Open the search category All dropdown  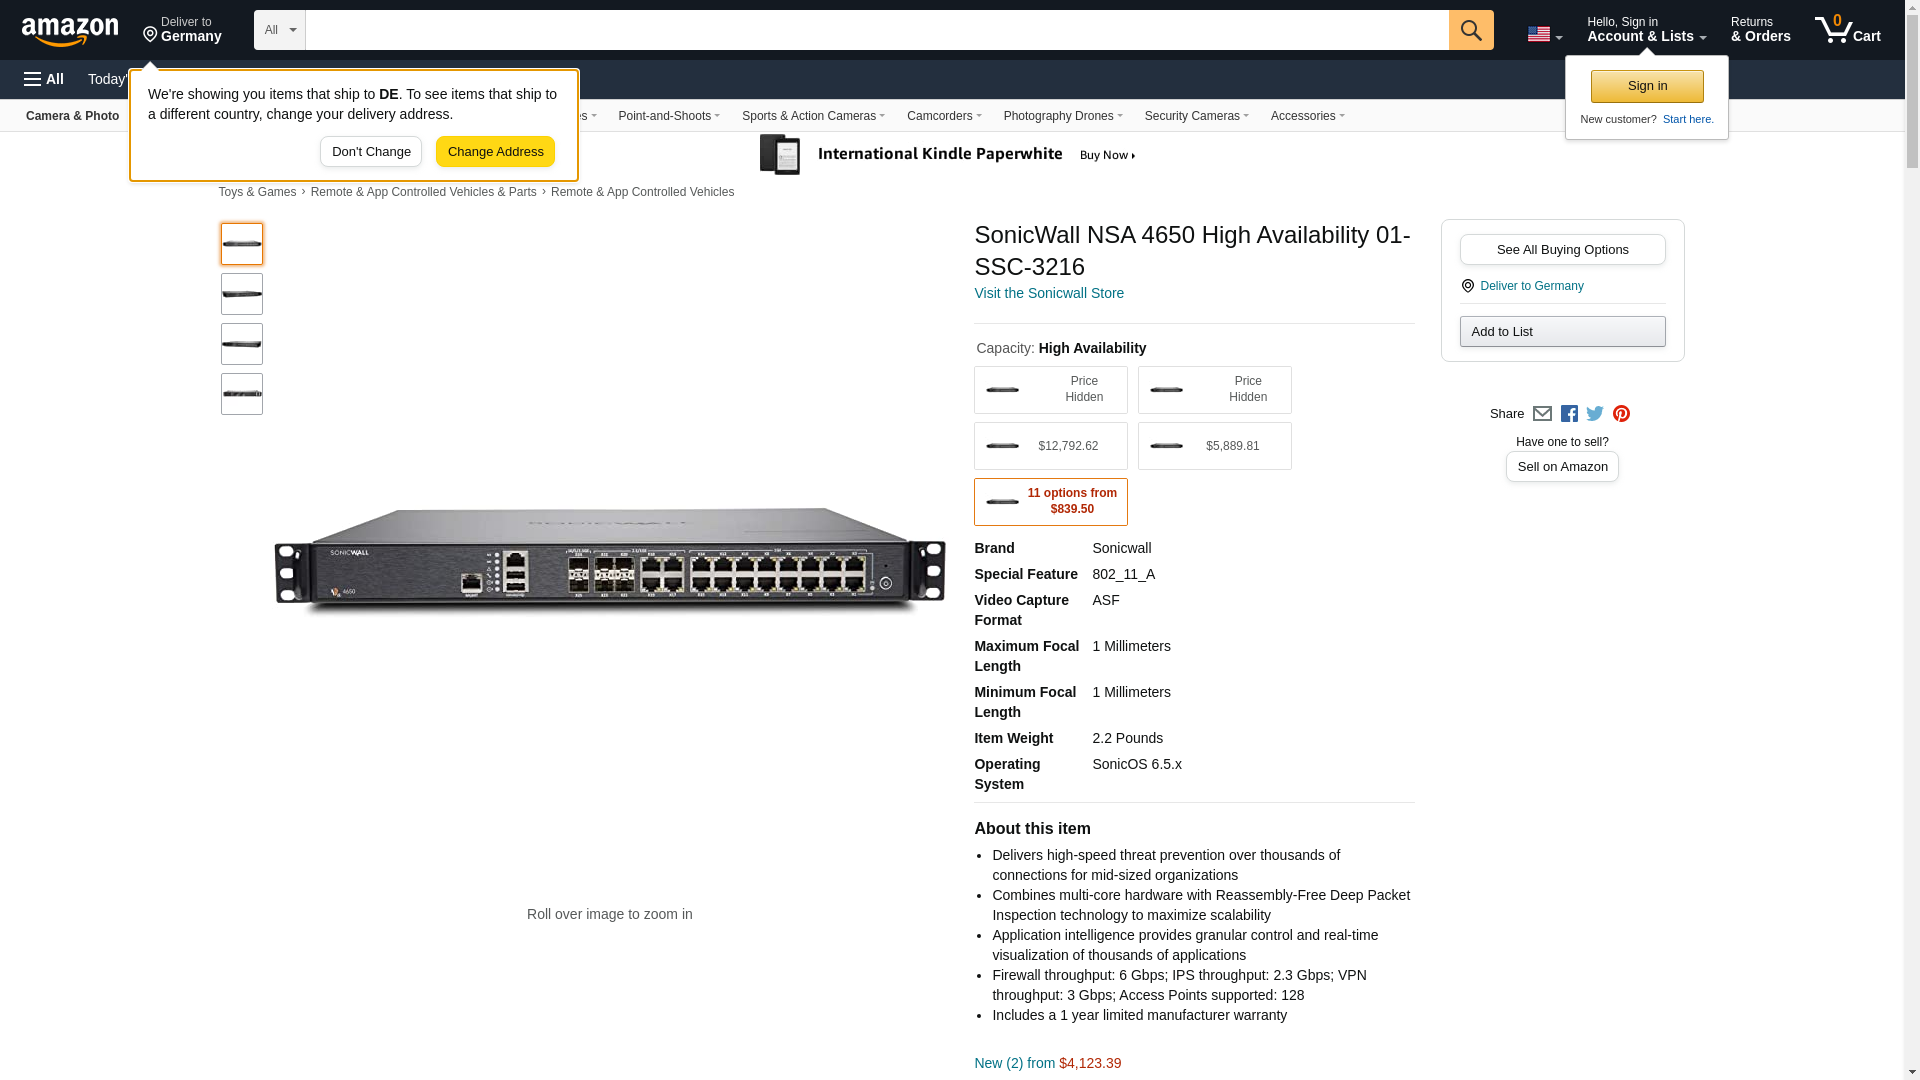(x=279, y=30)
